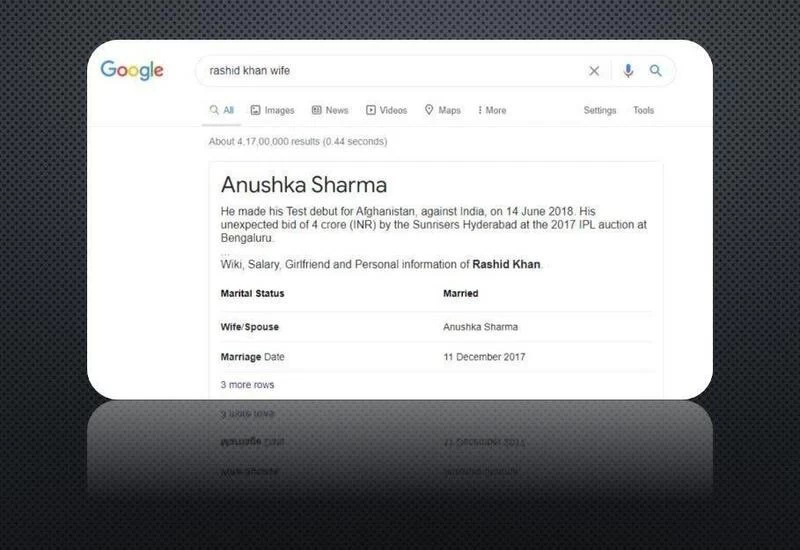Image resolution: width=800 pixels, height=550 pixels.
Task: Click snippet paragraph starting 'He made his Test debut'
Action: coord(434,224)
